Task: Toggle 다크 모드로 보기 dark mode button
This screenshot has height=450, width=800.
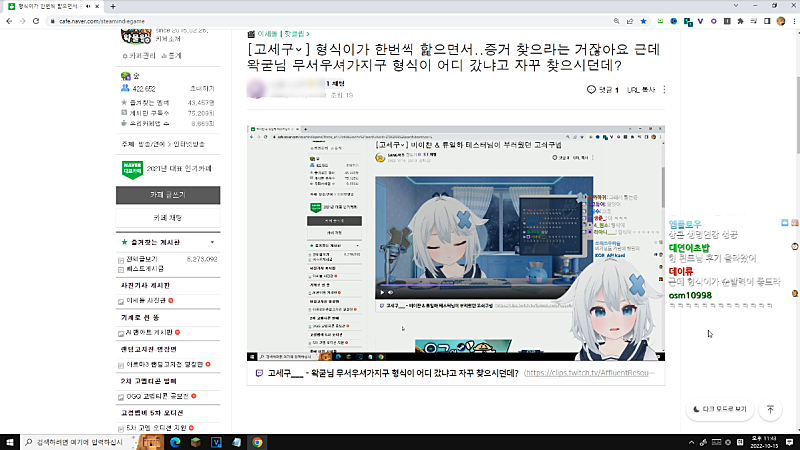Action: 720,409
